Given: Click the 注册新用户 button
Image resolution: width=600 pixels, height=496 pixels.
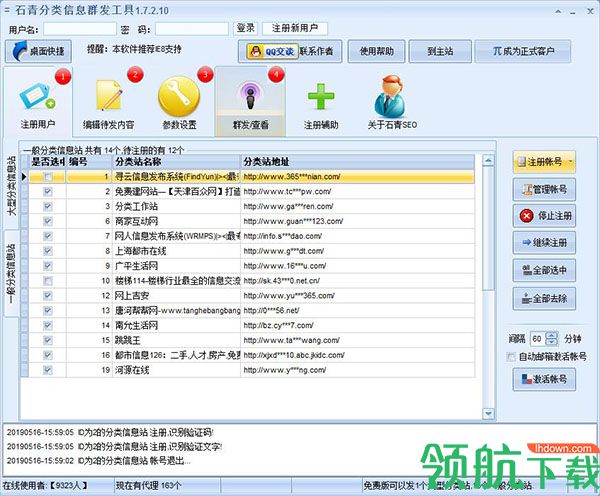Looking at the screenshot, I should pos(295,28).
